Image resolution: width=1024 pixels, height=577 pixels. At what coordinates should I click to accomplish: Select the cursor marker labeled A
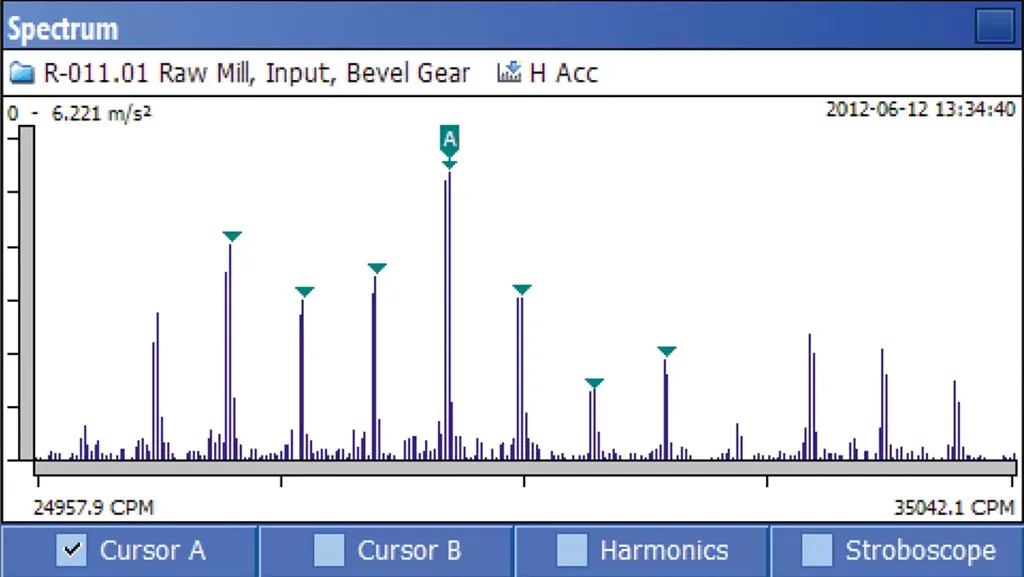coord(450,138)
